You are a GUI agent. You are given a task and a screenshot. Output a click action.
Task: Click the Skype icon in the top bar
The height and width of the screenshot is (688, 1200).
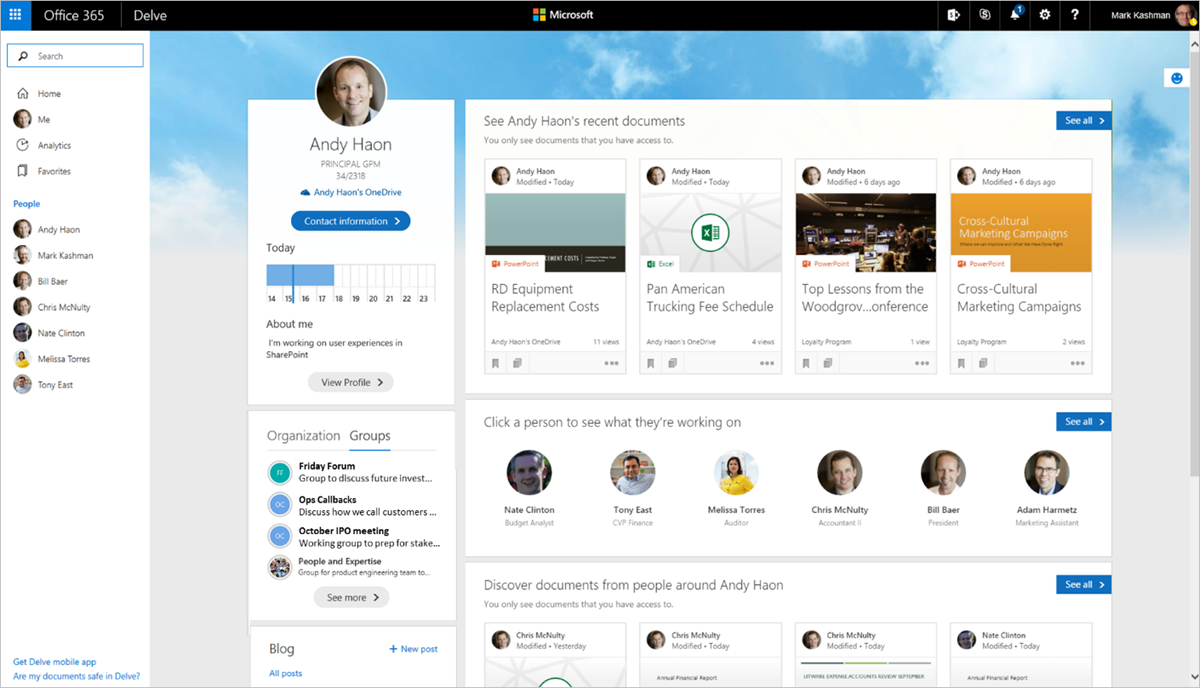tap(984, 15)
